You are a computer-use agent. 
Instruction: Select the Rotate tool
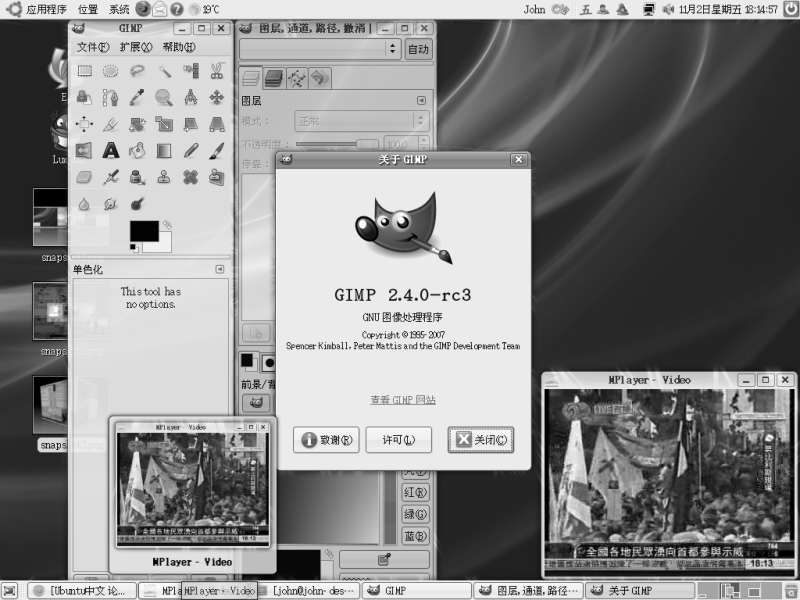click(137, 123)
